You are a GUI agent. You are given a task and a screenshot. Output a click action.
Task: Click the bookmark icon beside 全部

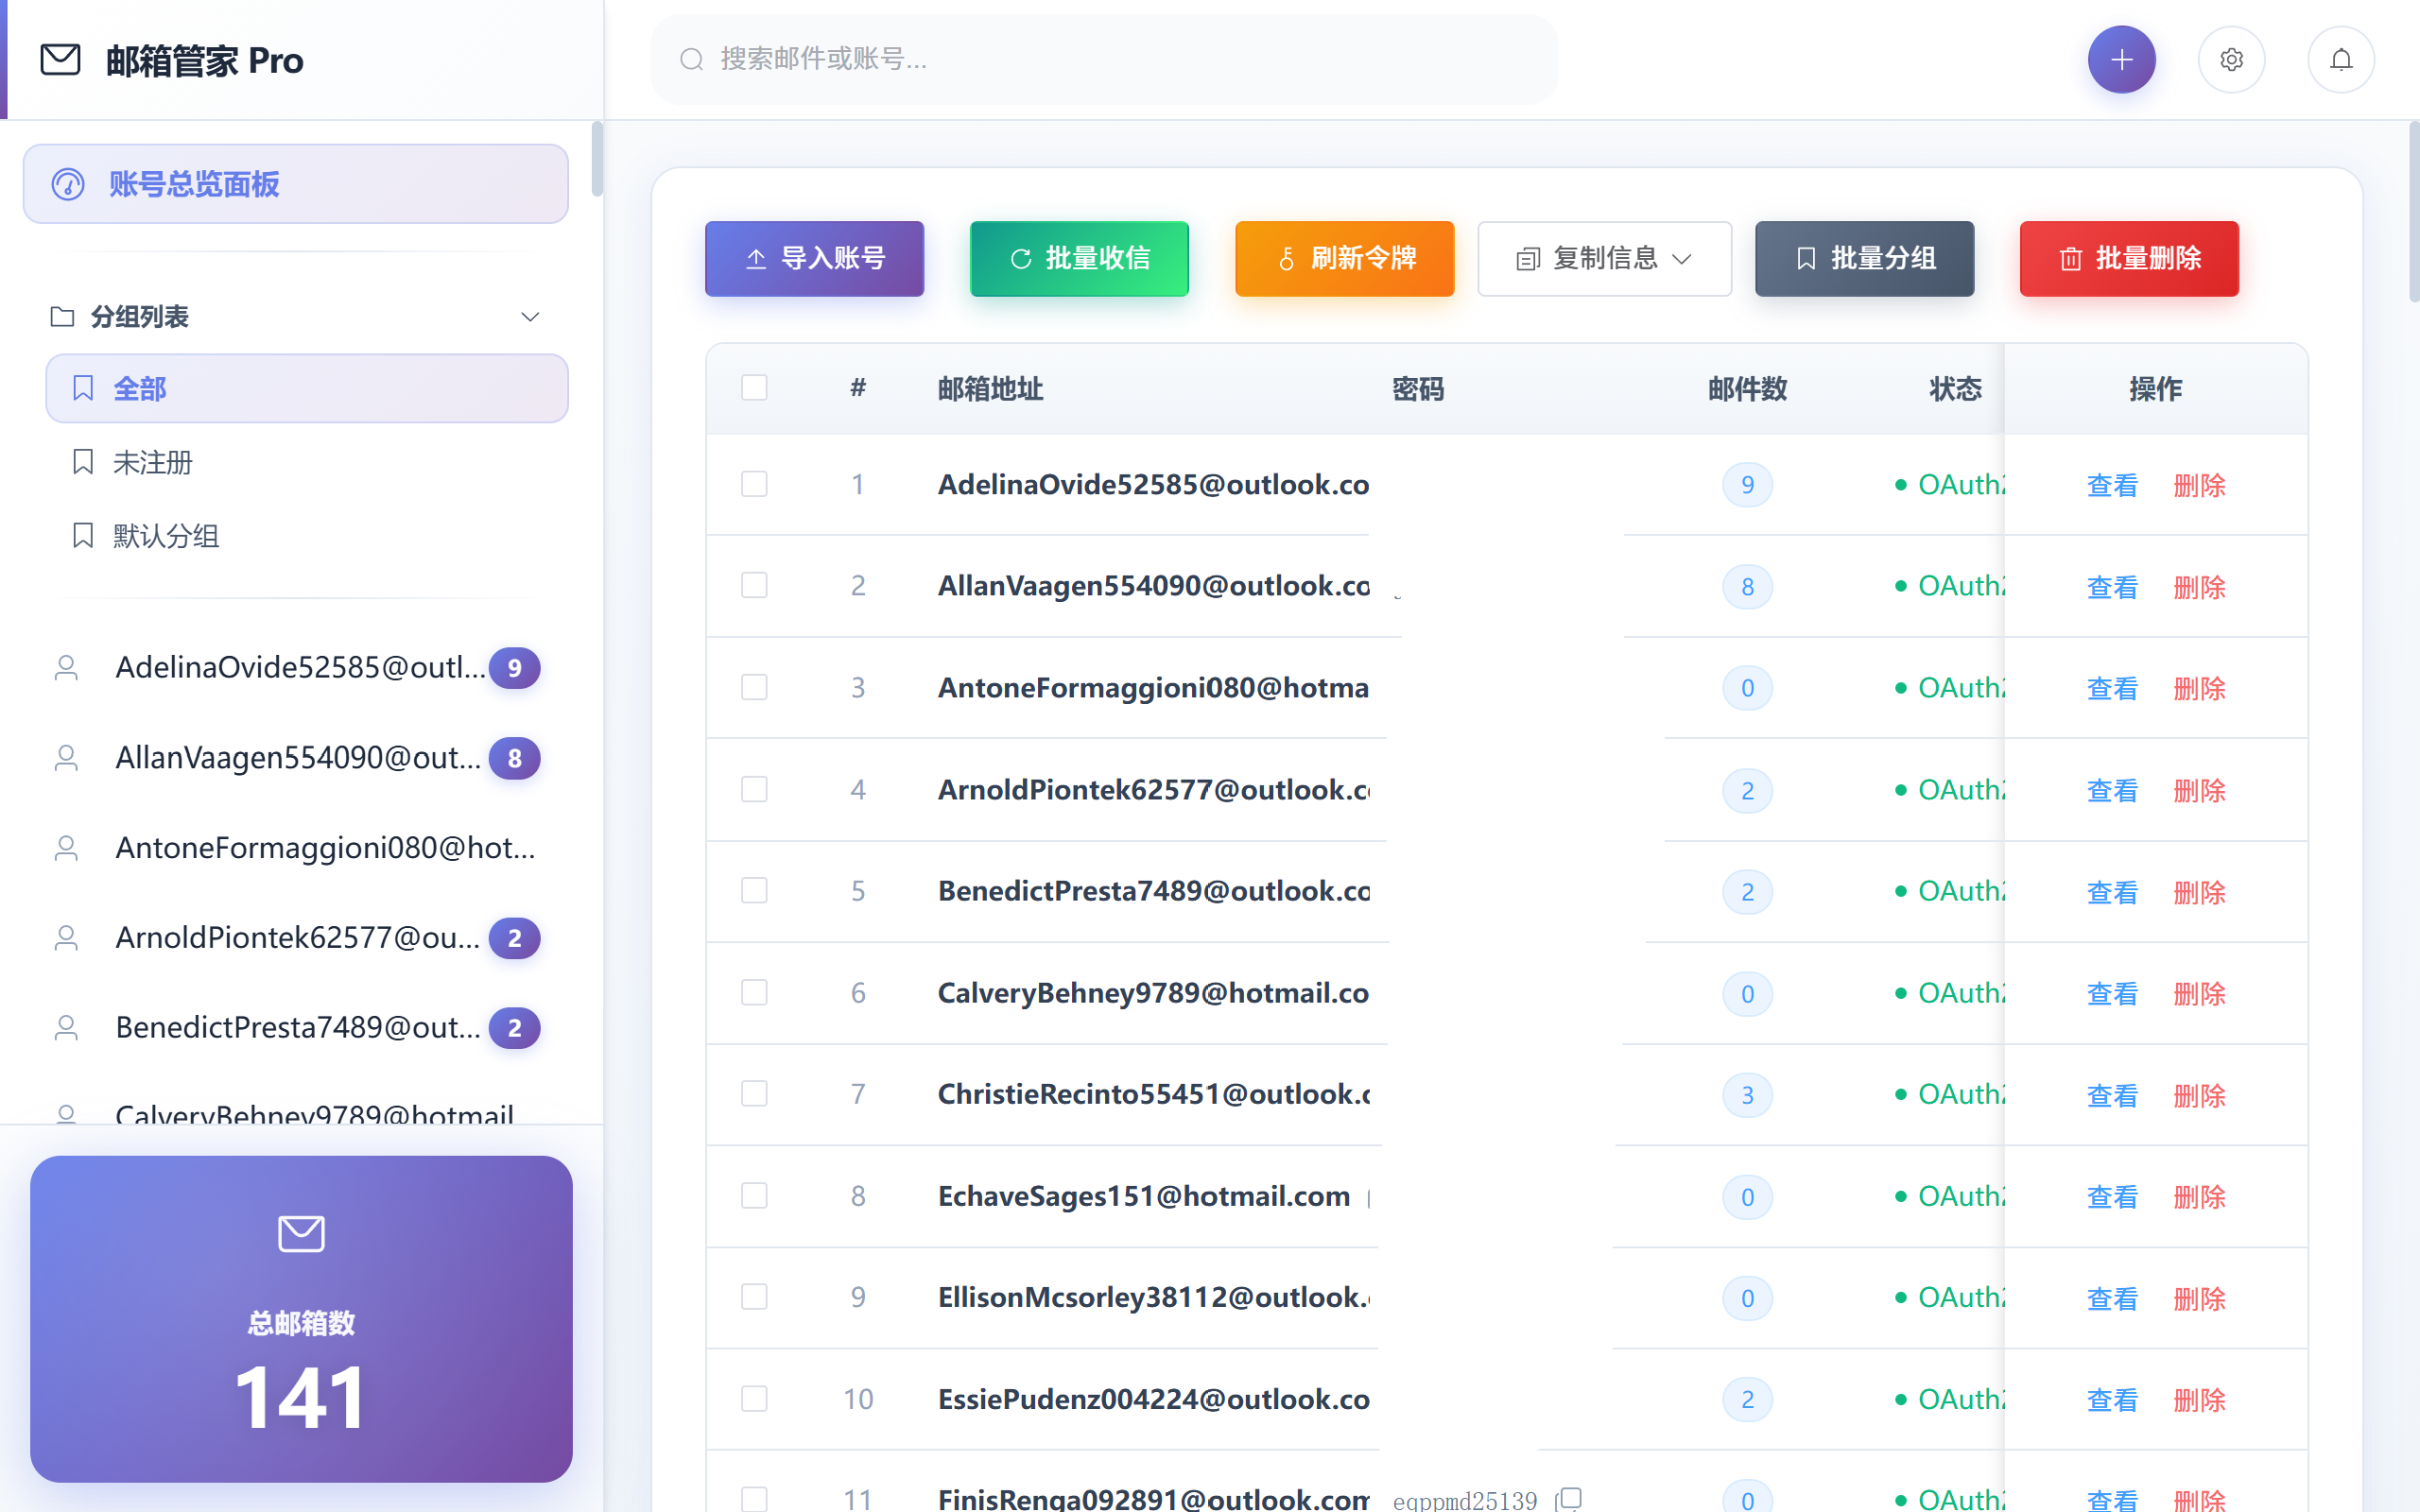(x=83, y=388)
